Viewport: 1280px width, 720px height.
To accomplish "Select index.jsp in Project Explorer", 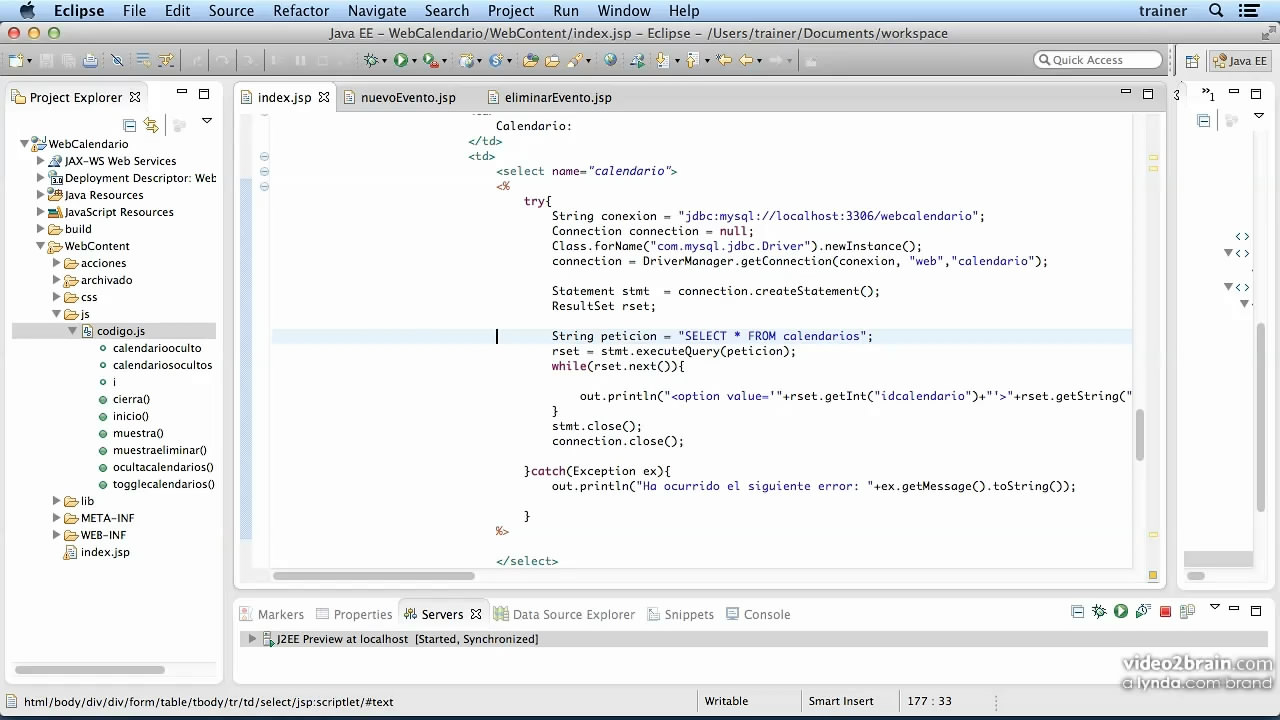I will click(x=105, y=552).
